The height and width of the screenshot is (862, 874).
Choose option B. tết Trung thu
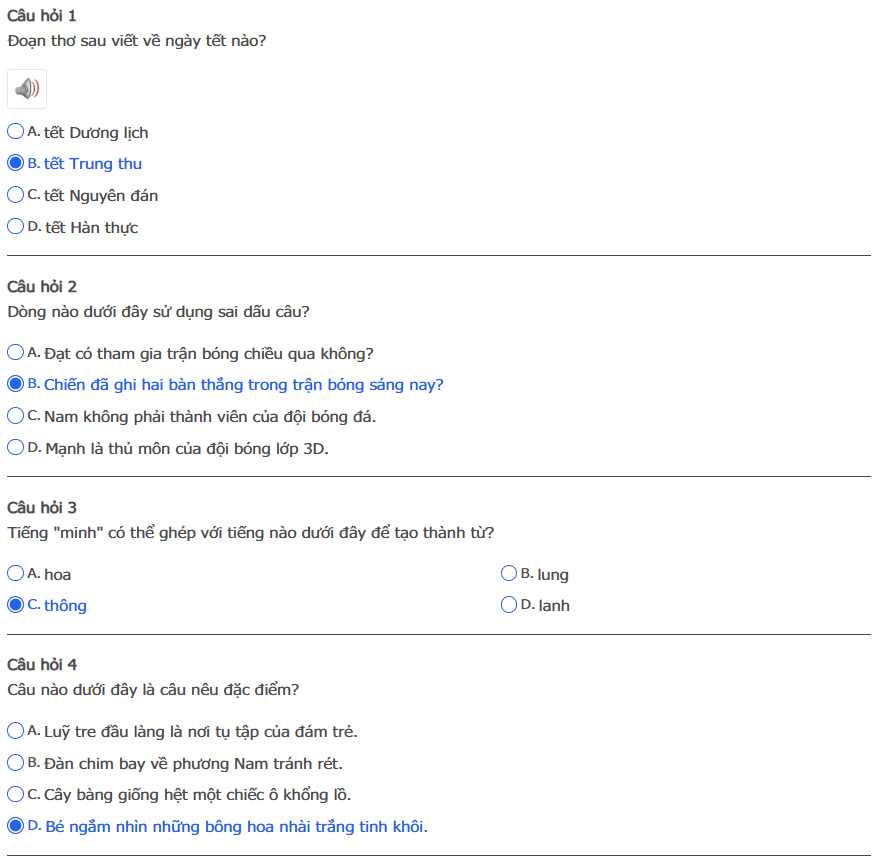pyautogui.click(x=16, y=163)
